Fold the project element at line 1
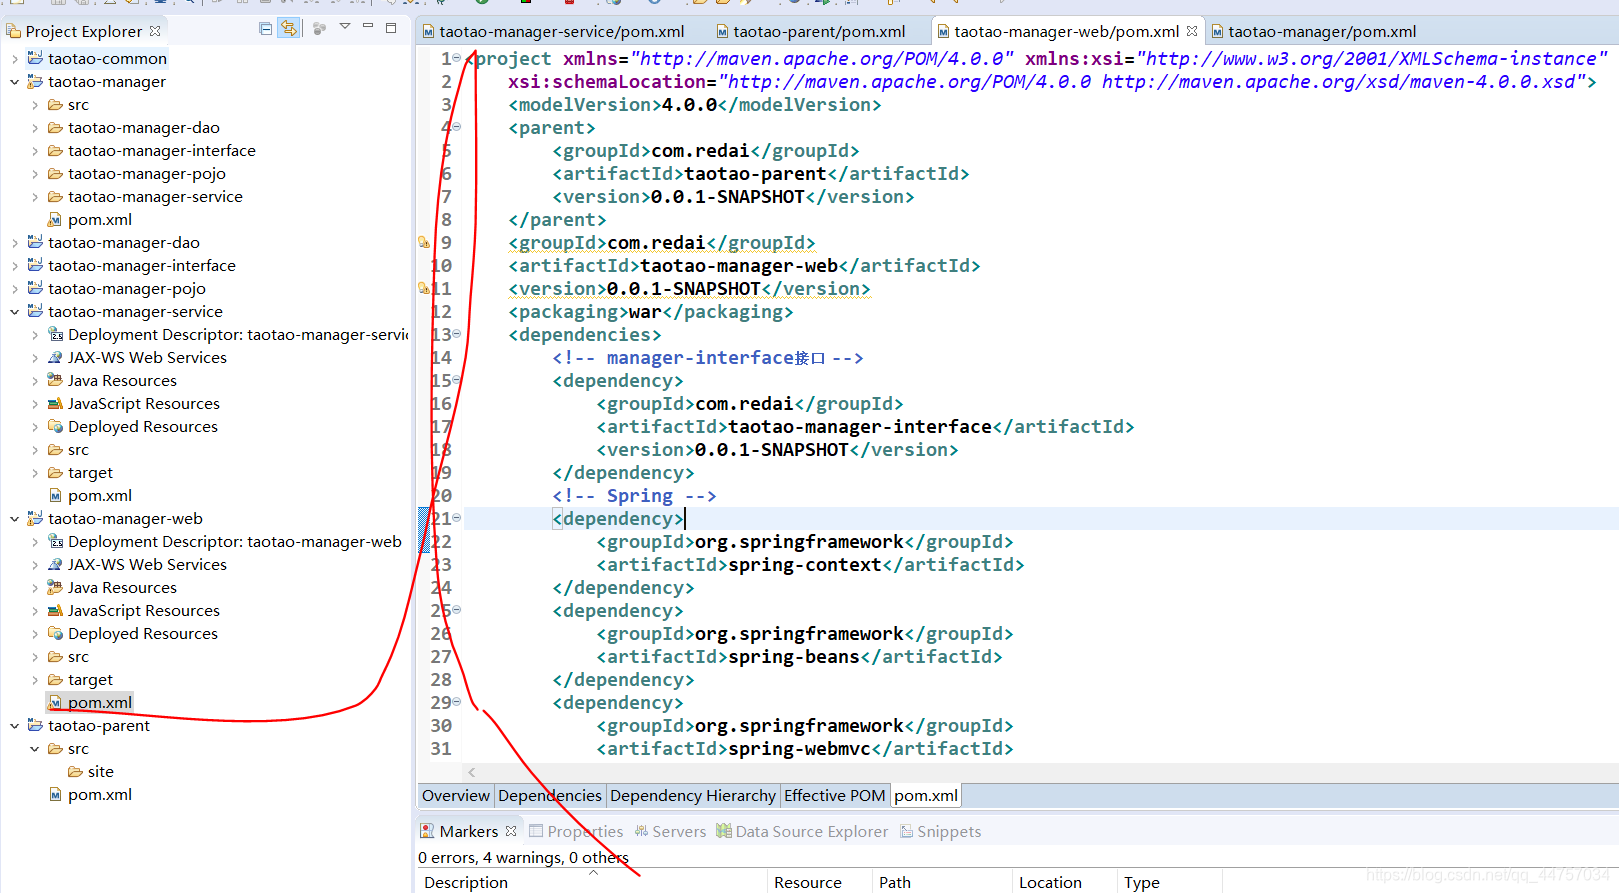 457,58
